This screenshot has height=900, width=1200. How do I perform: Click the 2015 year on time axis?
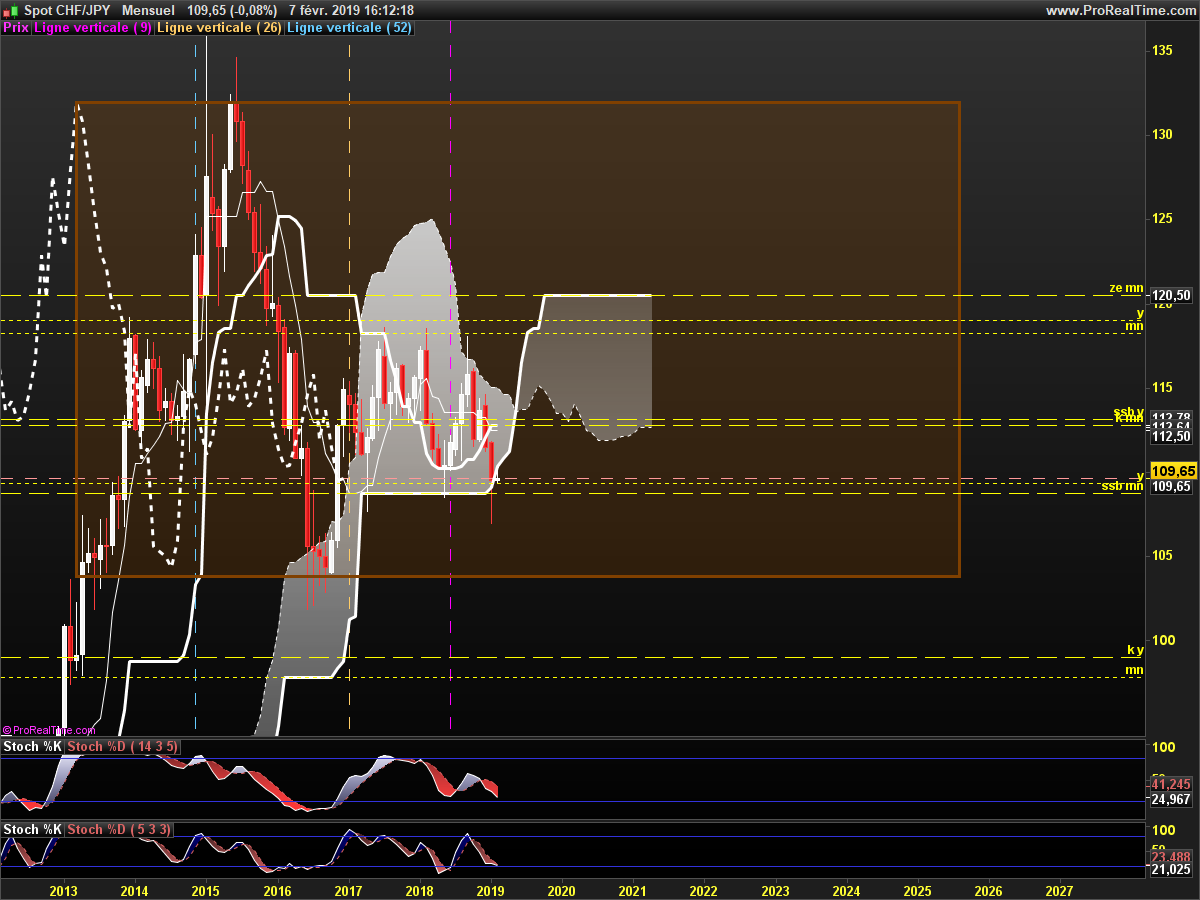point(205,889)
